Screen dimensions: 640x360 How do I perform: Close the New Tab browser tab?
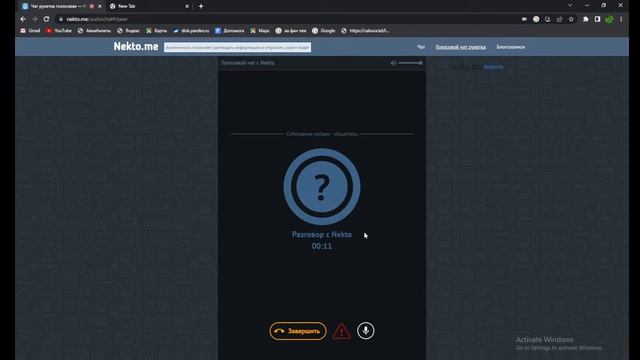(187, 6)
